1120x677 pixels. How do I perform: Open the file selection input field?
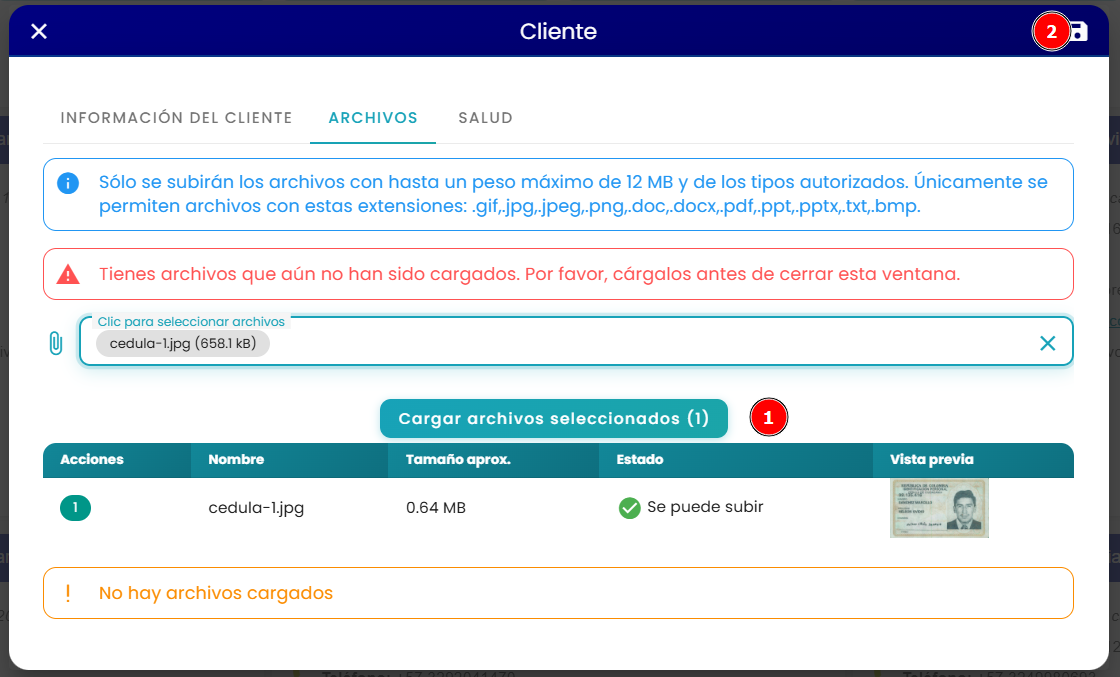coord(576,341)
